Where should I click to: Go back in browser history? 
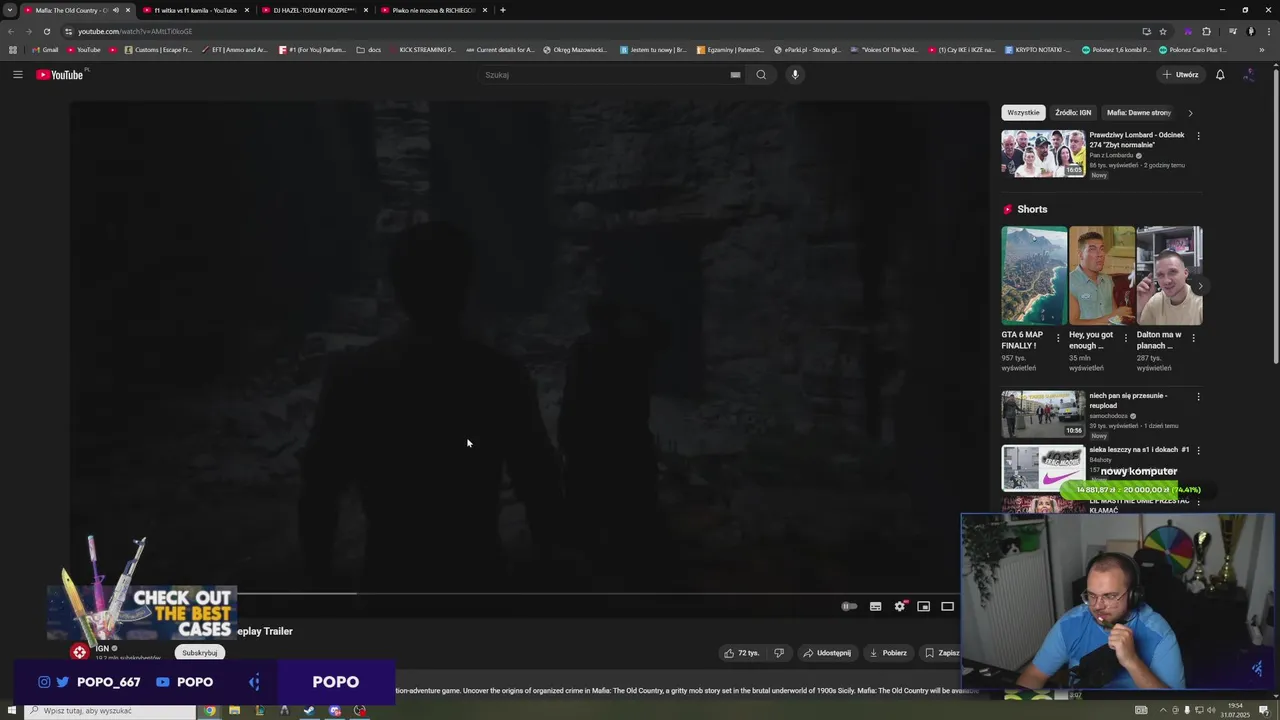[11, 31]
